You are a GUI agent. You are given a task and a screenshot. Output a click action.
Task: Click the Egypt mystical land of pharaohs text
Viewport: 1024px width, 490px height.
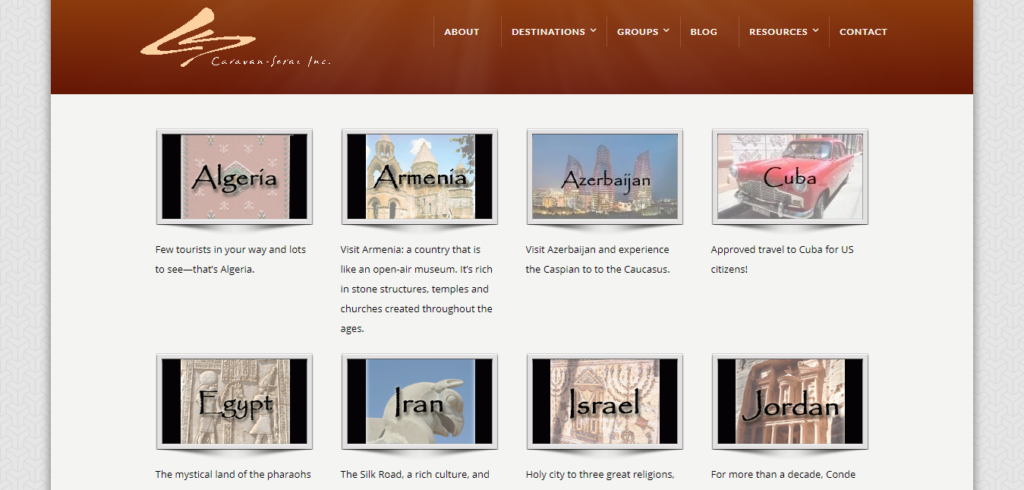tap(233, 474)
